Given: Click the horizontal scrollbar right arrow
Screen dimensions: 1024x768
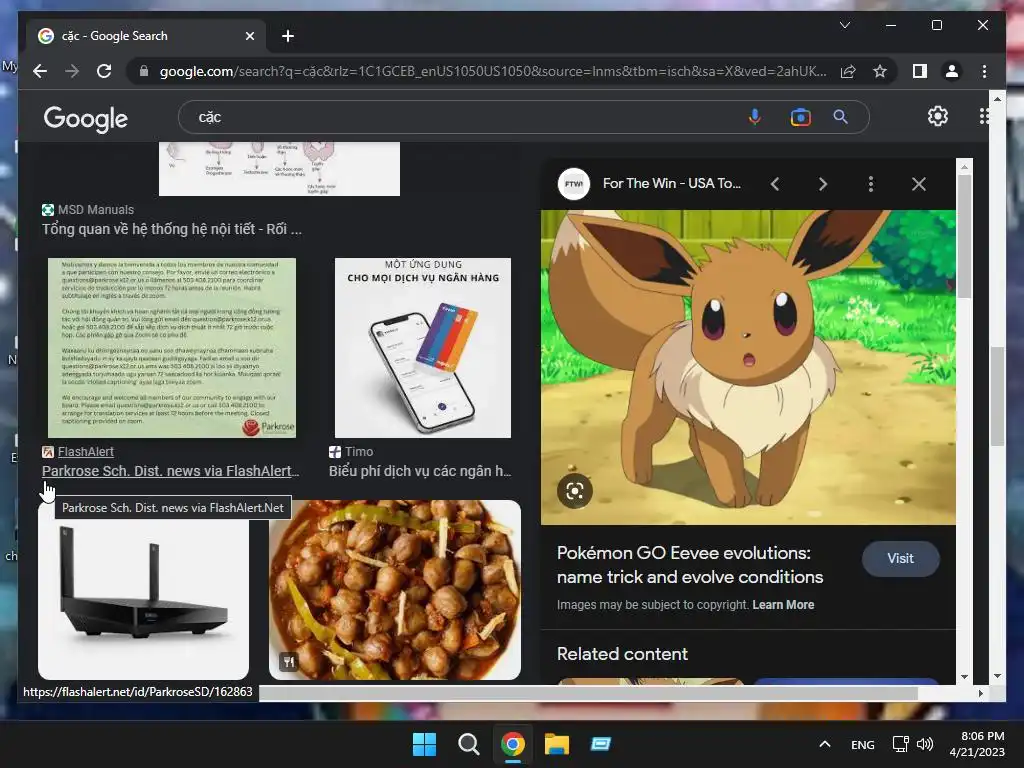Looking at the screenshot, I should [980, 693].
